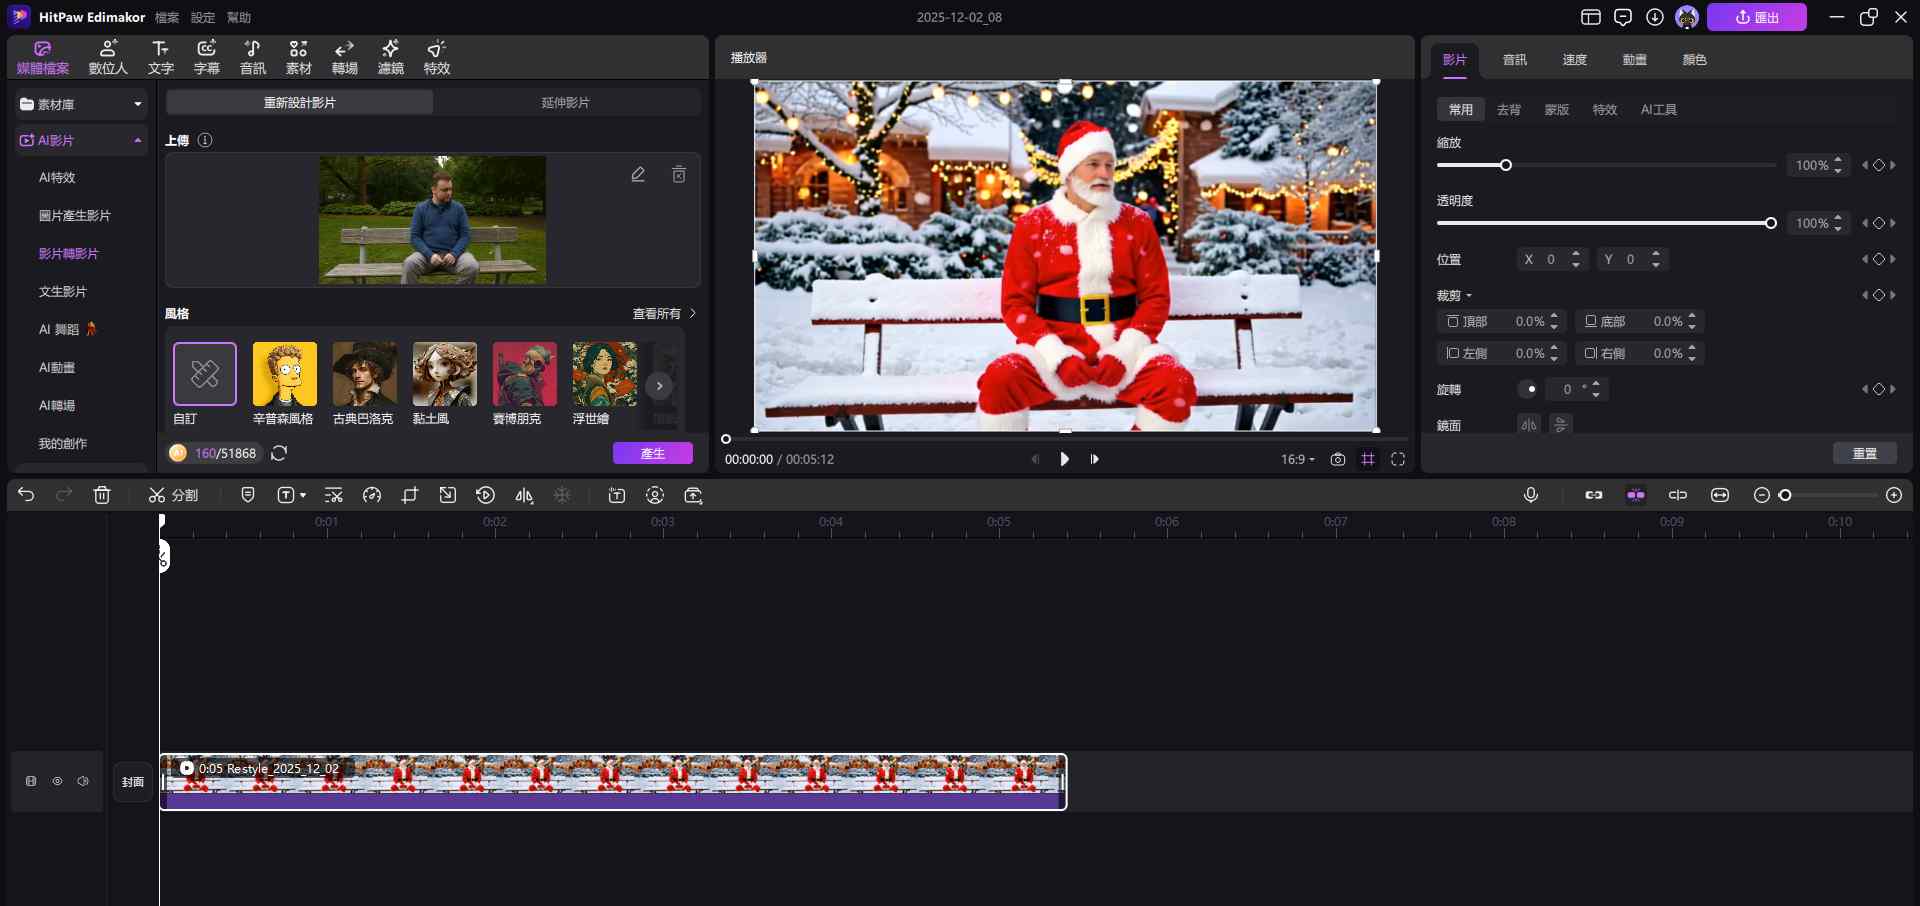This screenshot has width=1920, height=906.
Task: Collapse the AI影片 section
Action: tap(137, 141)
